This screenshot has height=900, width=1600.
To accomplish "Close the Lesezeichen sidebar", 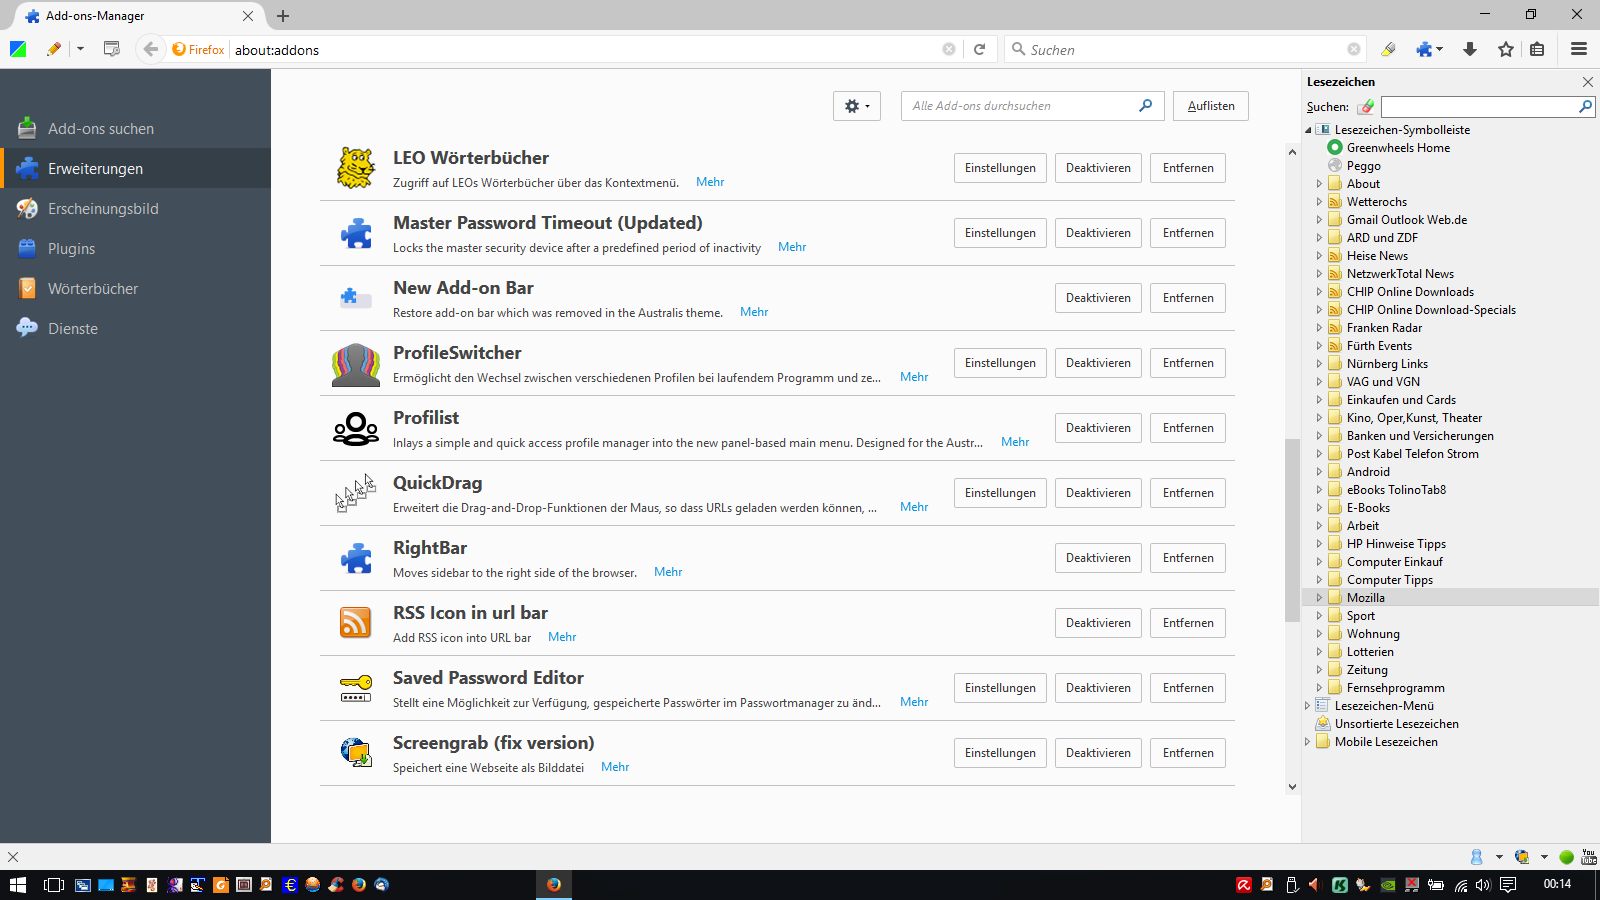I will pyautogui.click(x=1588, y=82).
